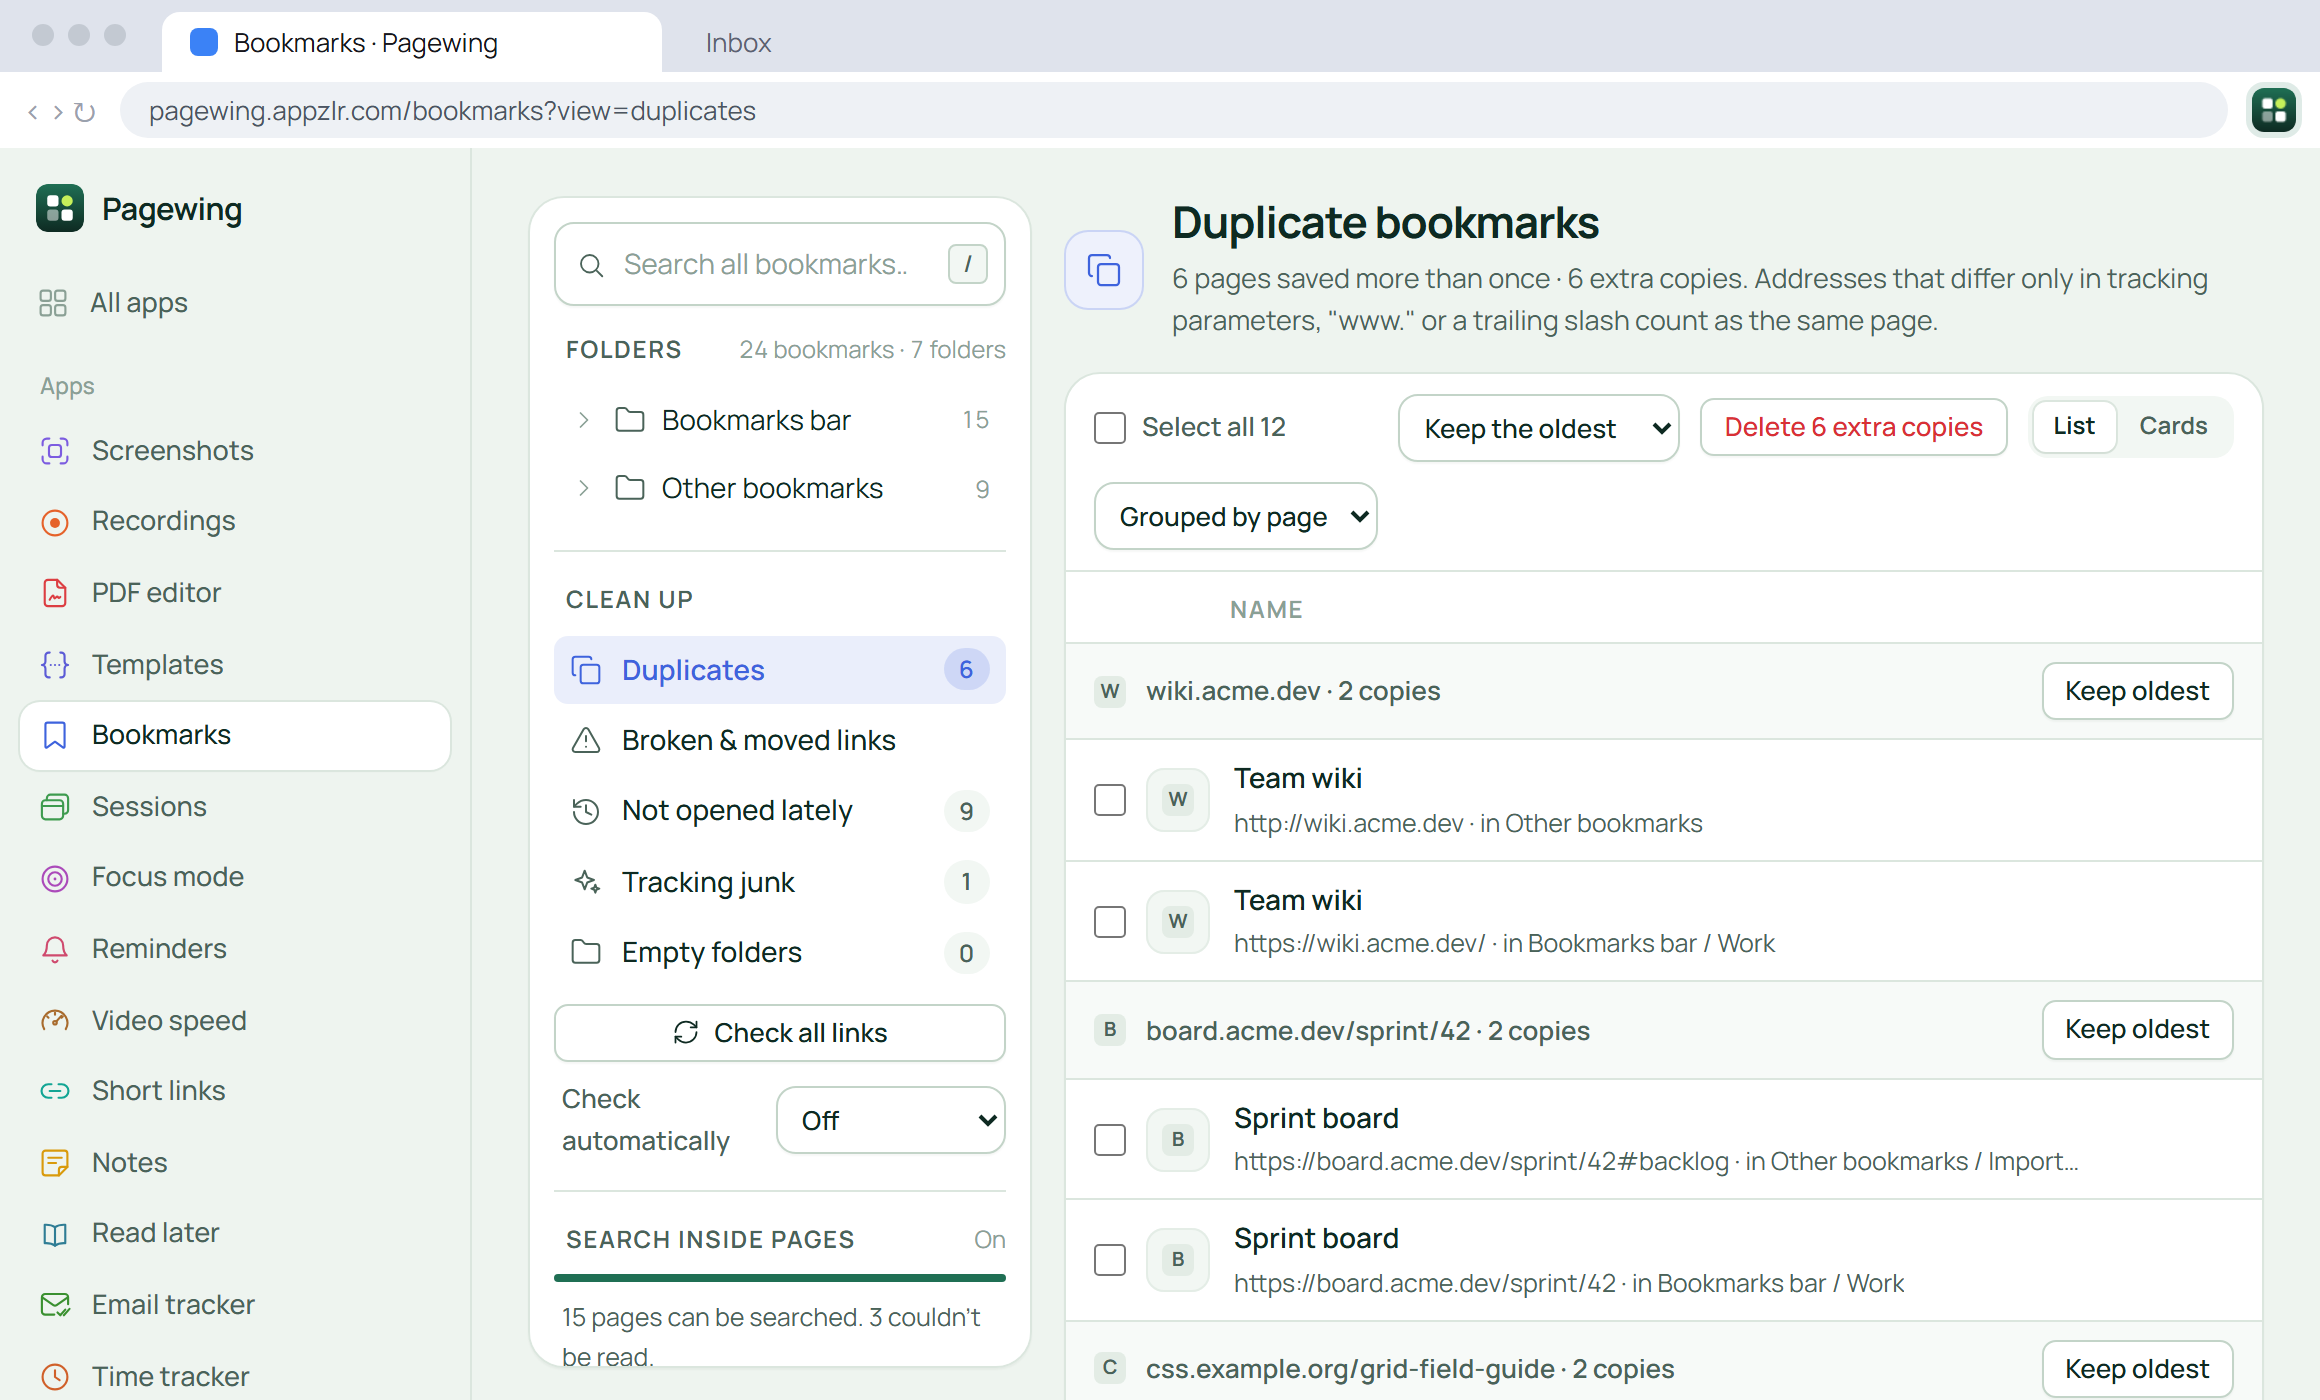The image size is (2320, 1400).
Task: Open Not opened lately cleanup view
Action: click(x=780, y=811)
